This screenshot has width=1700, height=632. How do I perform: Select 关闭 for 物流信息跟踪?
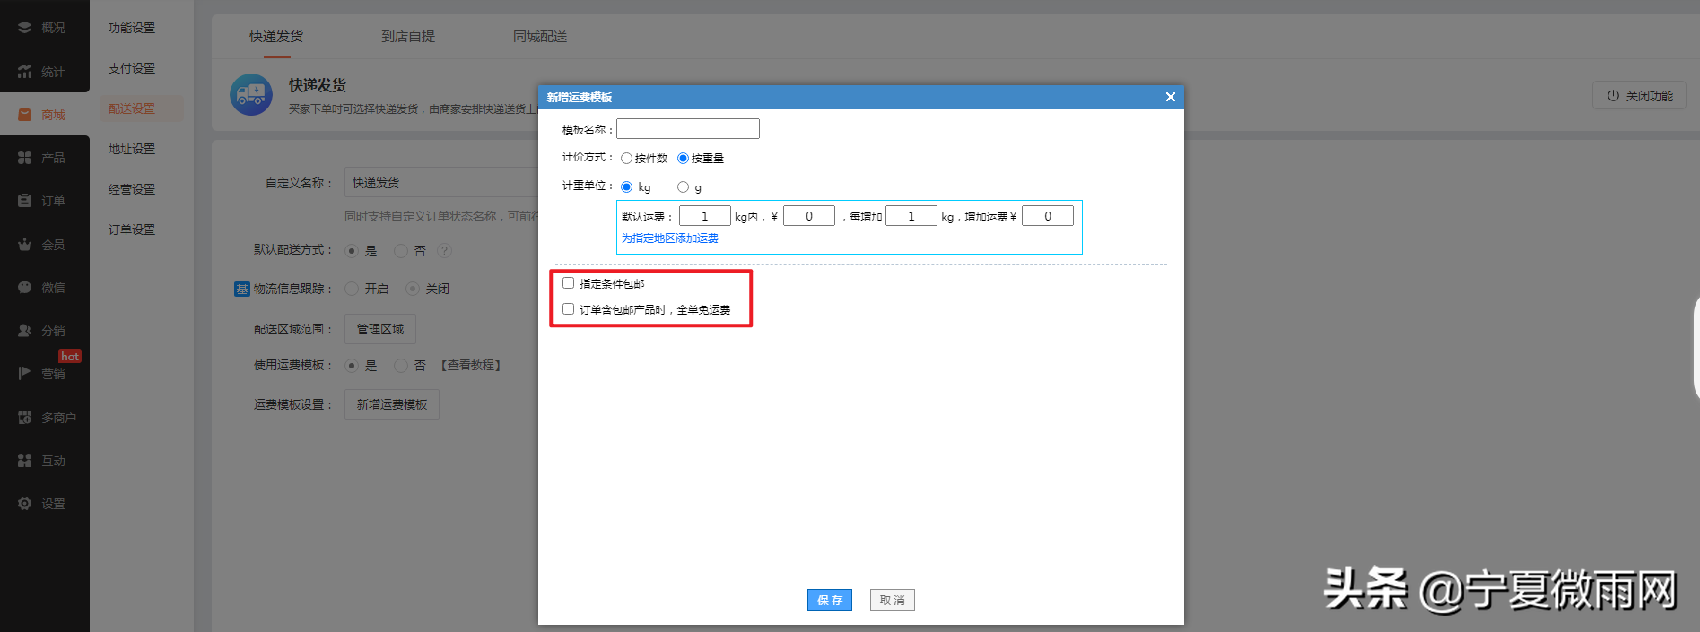412,288
